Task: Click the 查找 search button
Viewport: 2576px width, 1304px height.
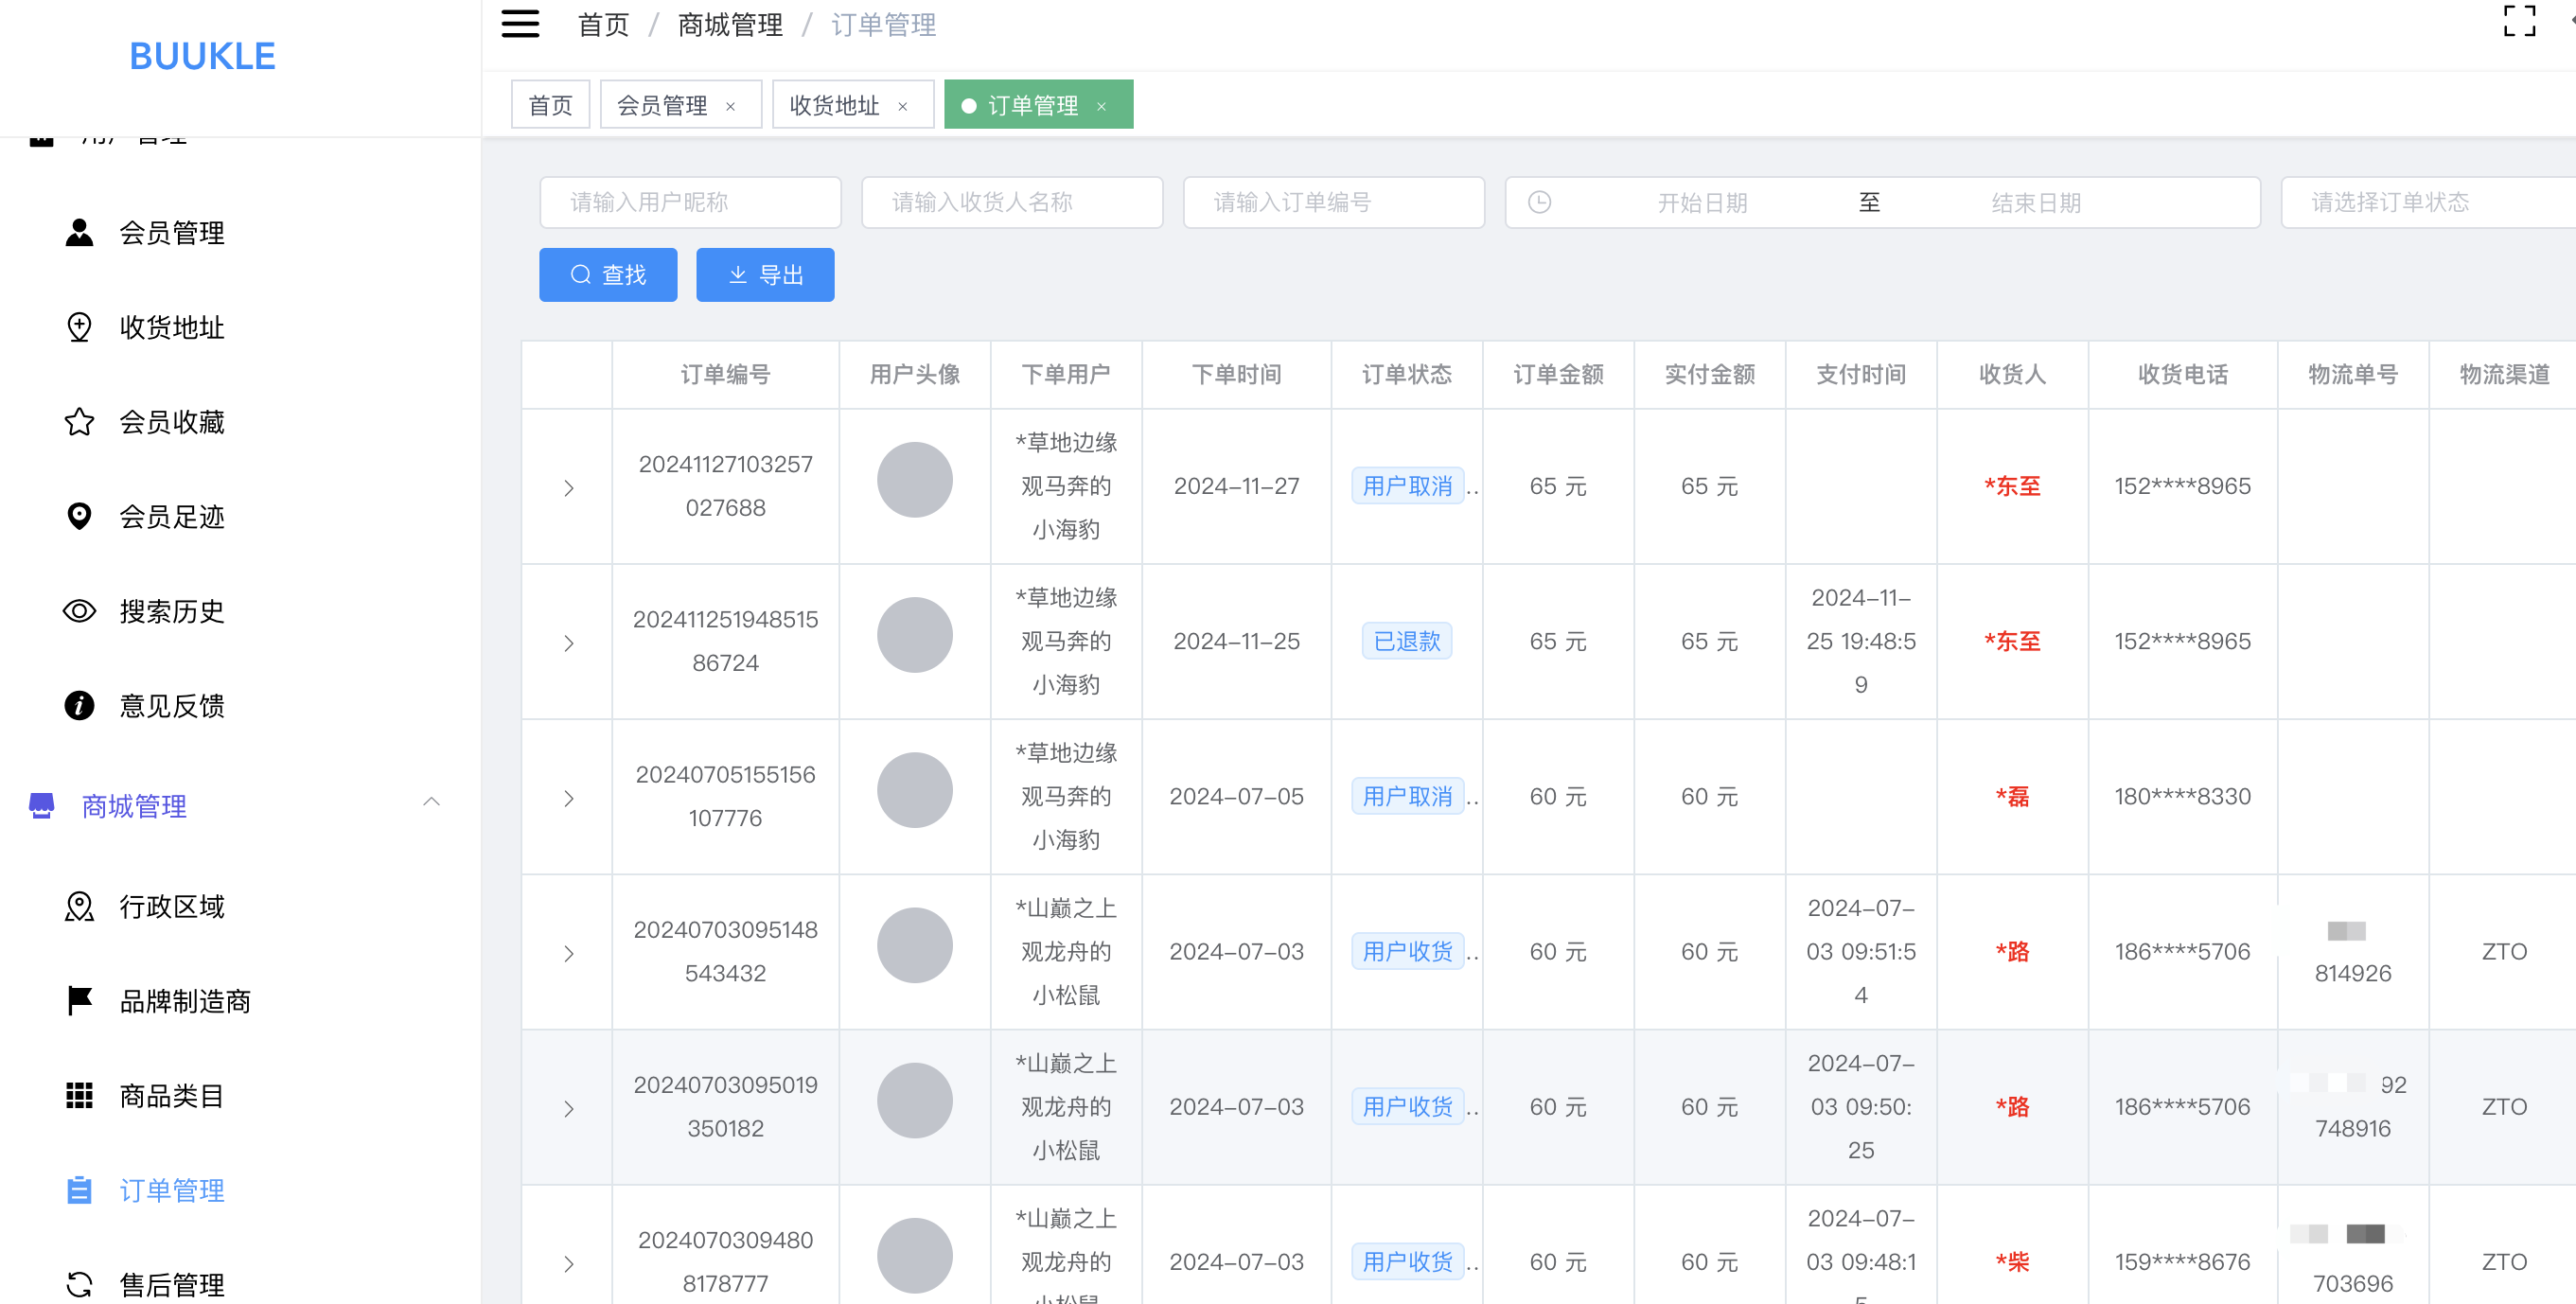Action: tap(608, 275)
